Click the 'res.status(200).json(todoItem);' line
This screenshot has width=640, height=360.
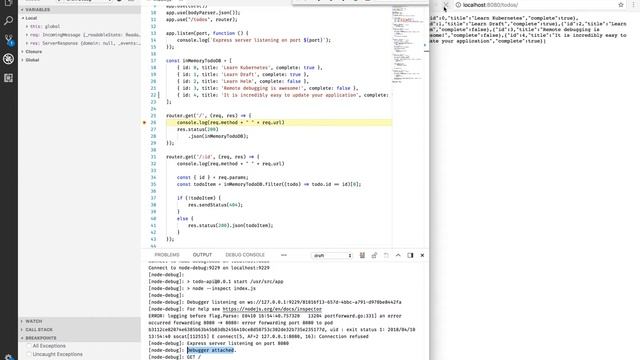pos(231,225)
